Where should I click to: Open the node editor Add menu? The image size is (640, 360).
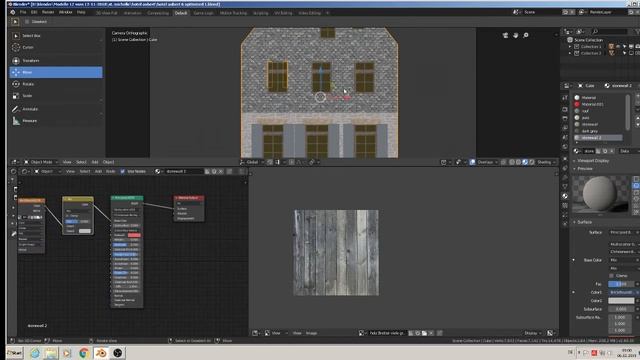pos(98,171)
